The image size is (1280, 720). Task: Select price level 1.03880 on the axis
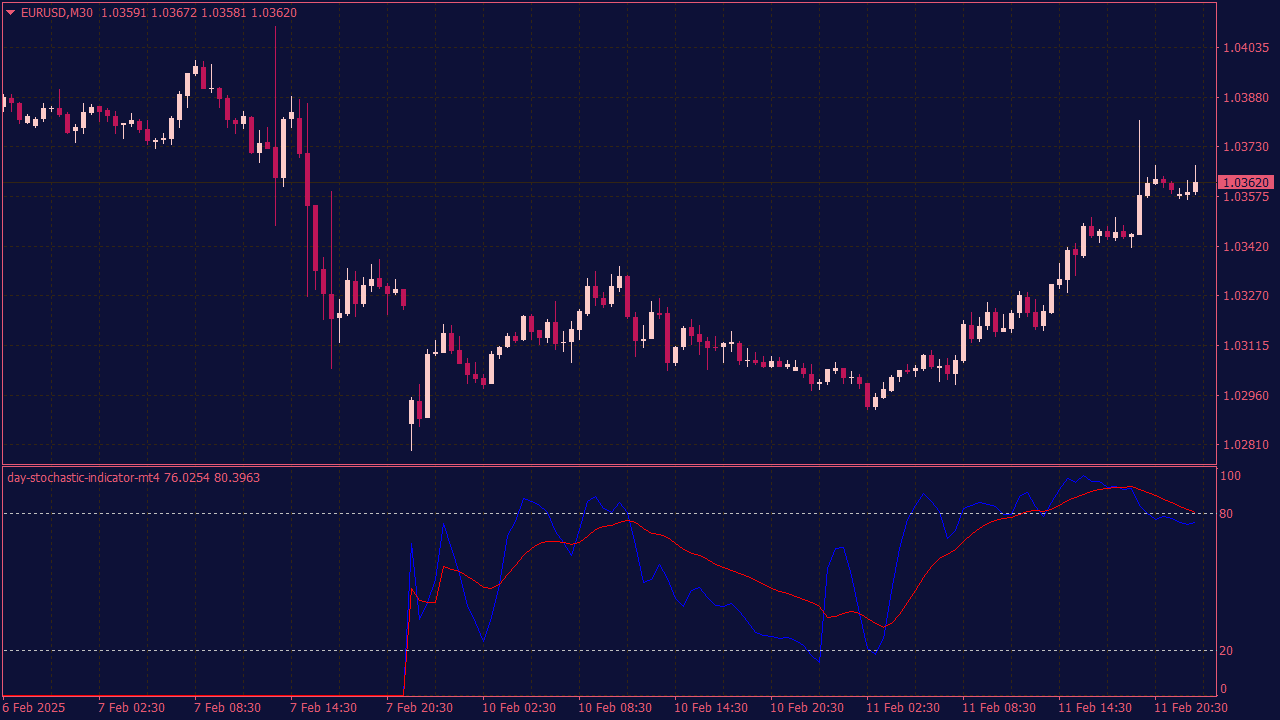click(1245, 98)
